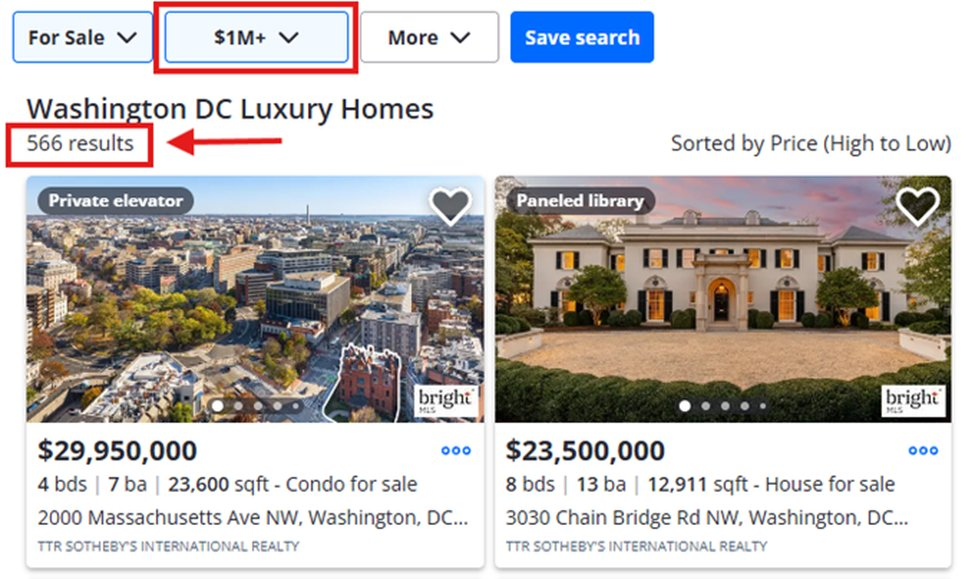Select the Private elevator tag

pyautogui.click(x=116, y=201)
